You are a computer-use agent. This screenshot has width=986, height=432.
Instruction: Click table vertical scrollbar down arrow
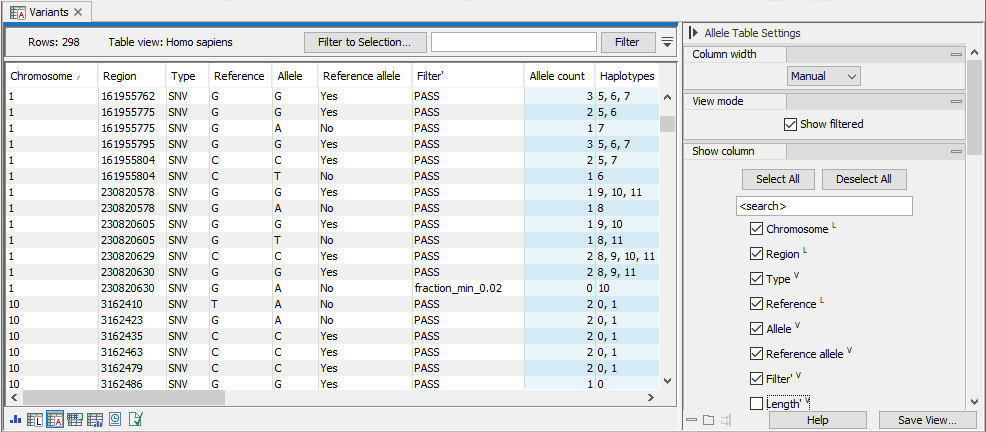click(x=667, y=381)
